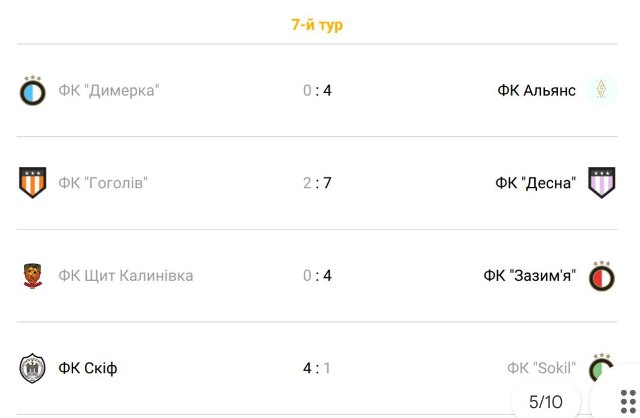Click the orange-striped ФК "Гоголів" shield crest
The height and width of the screenshot is (418, 640).
[33, 182]
